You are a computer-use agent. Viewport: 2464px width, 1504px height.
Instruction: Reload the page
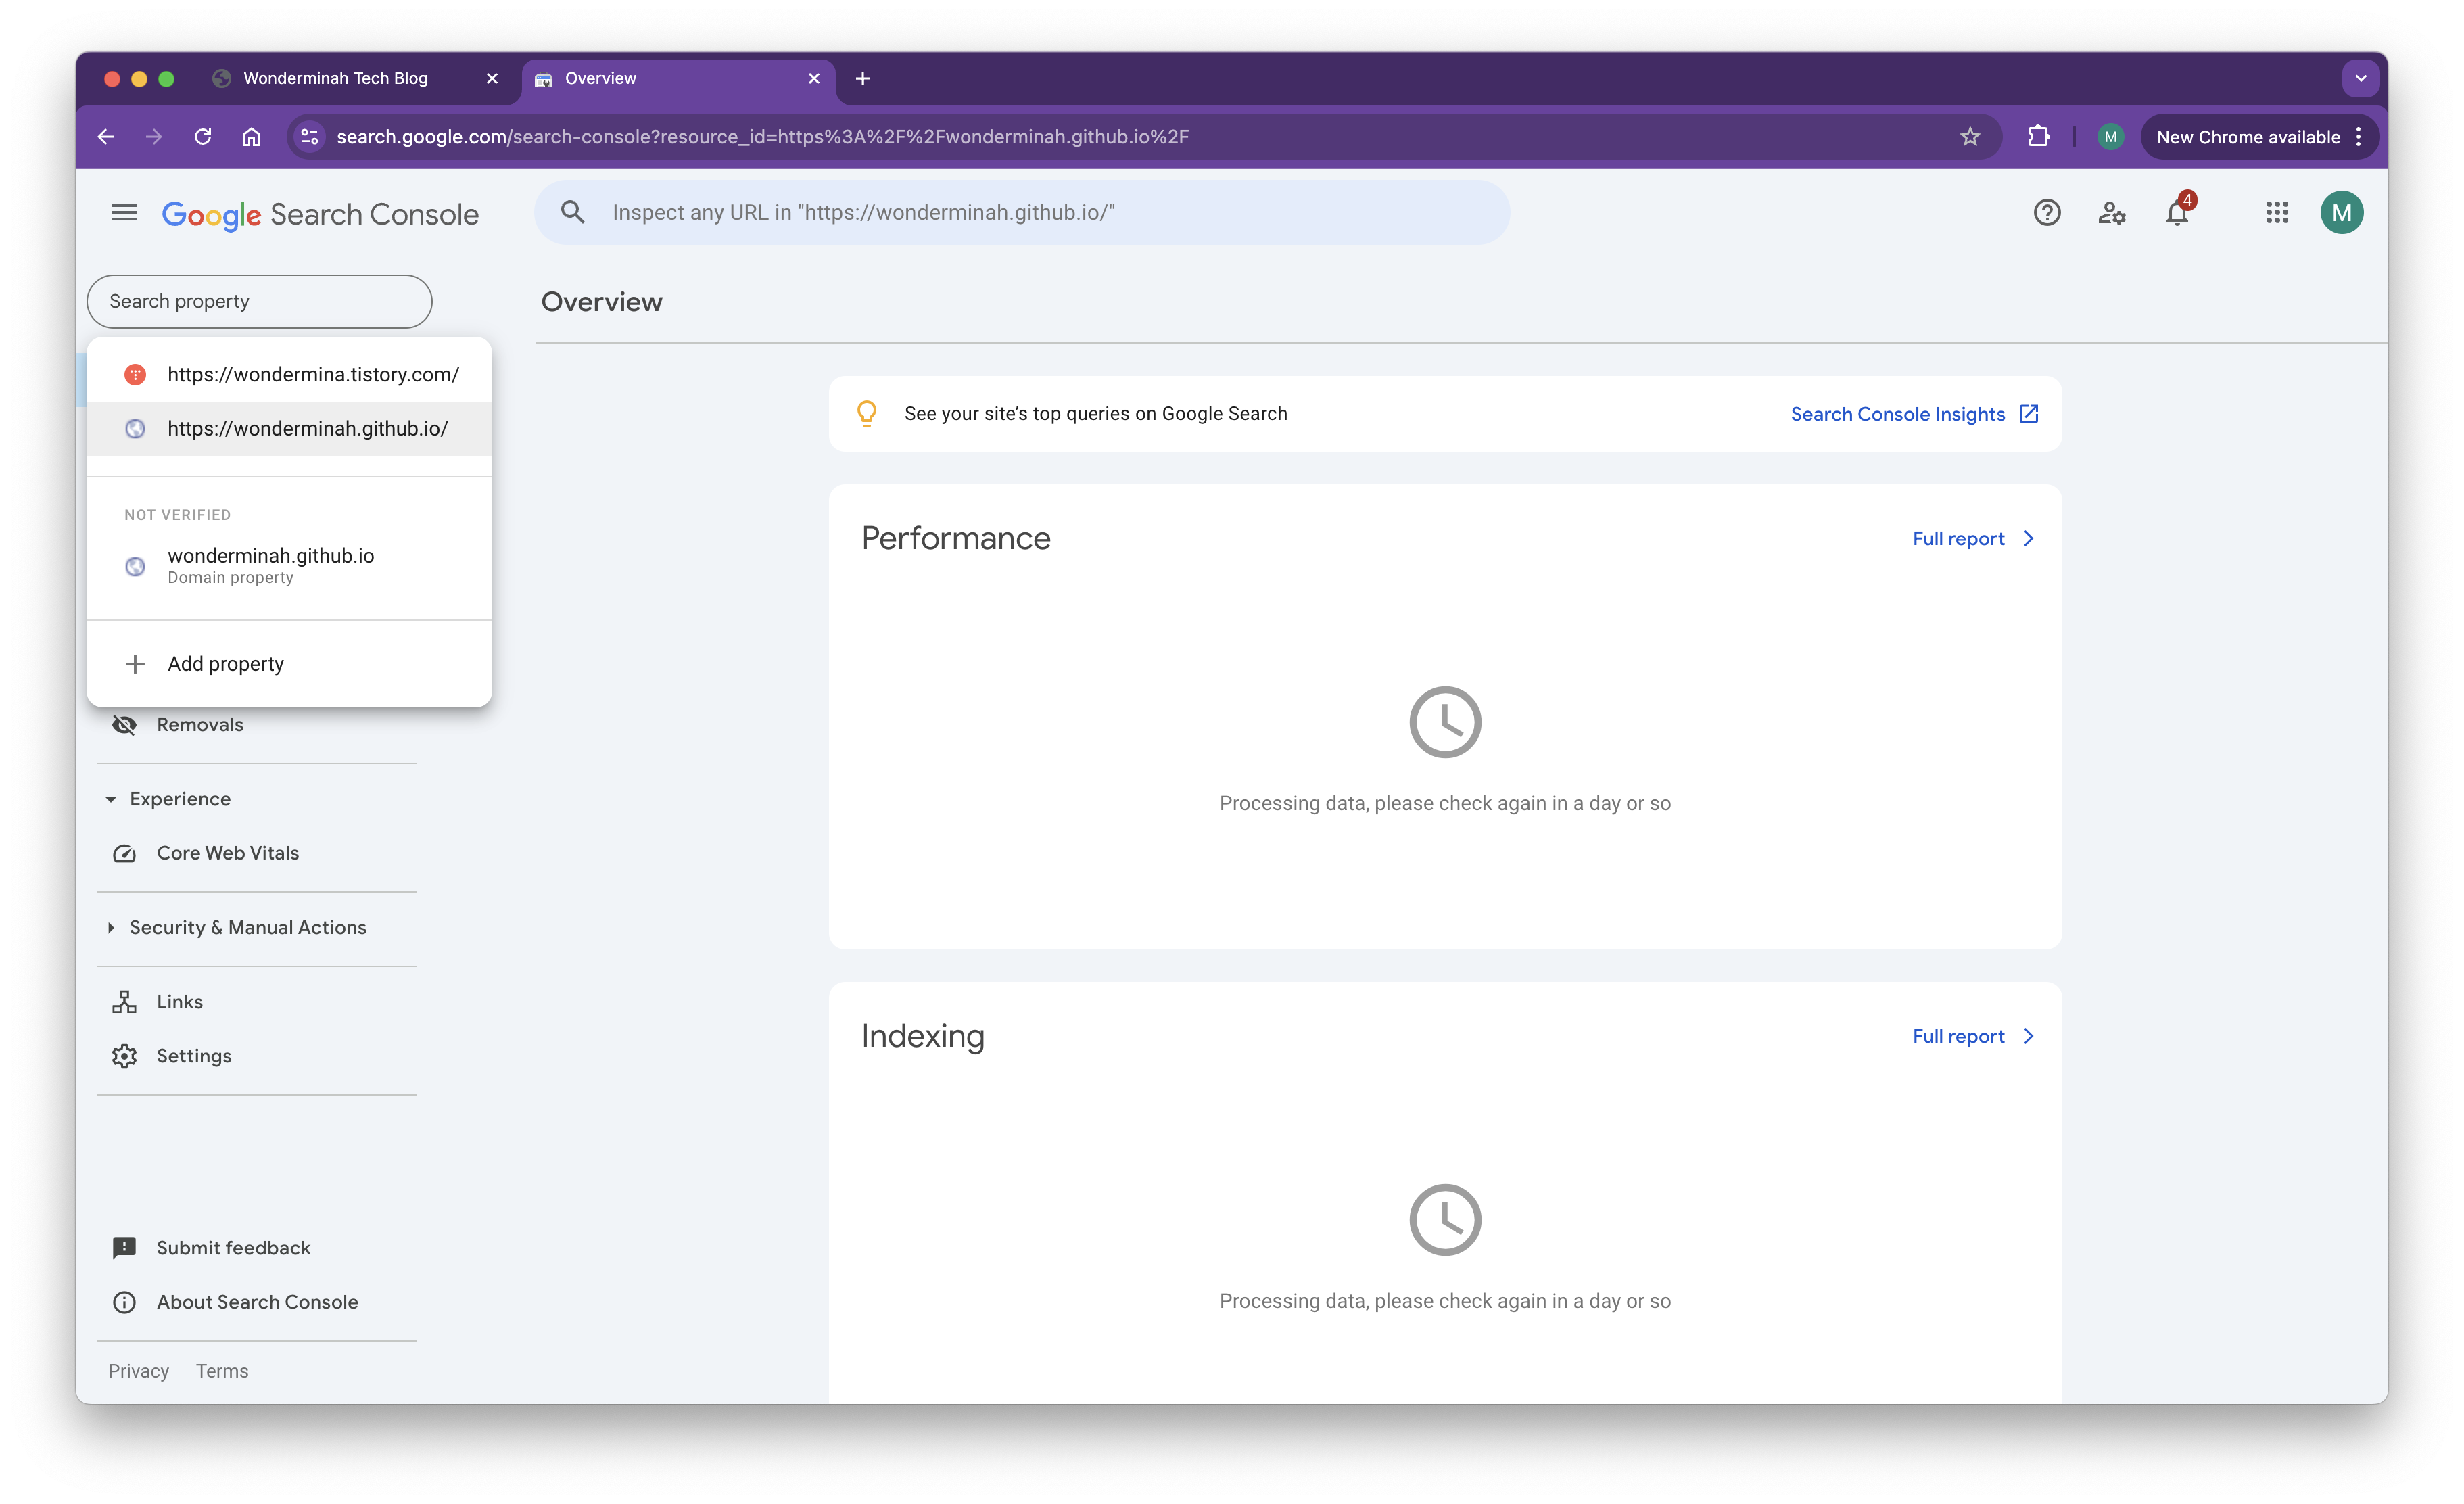203,137
